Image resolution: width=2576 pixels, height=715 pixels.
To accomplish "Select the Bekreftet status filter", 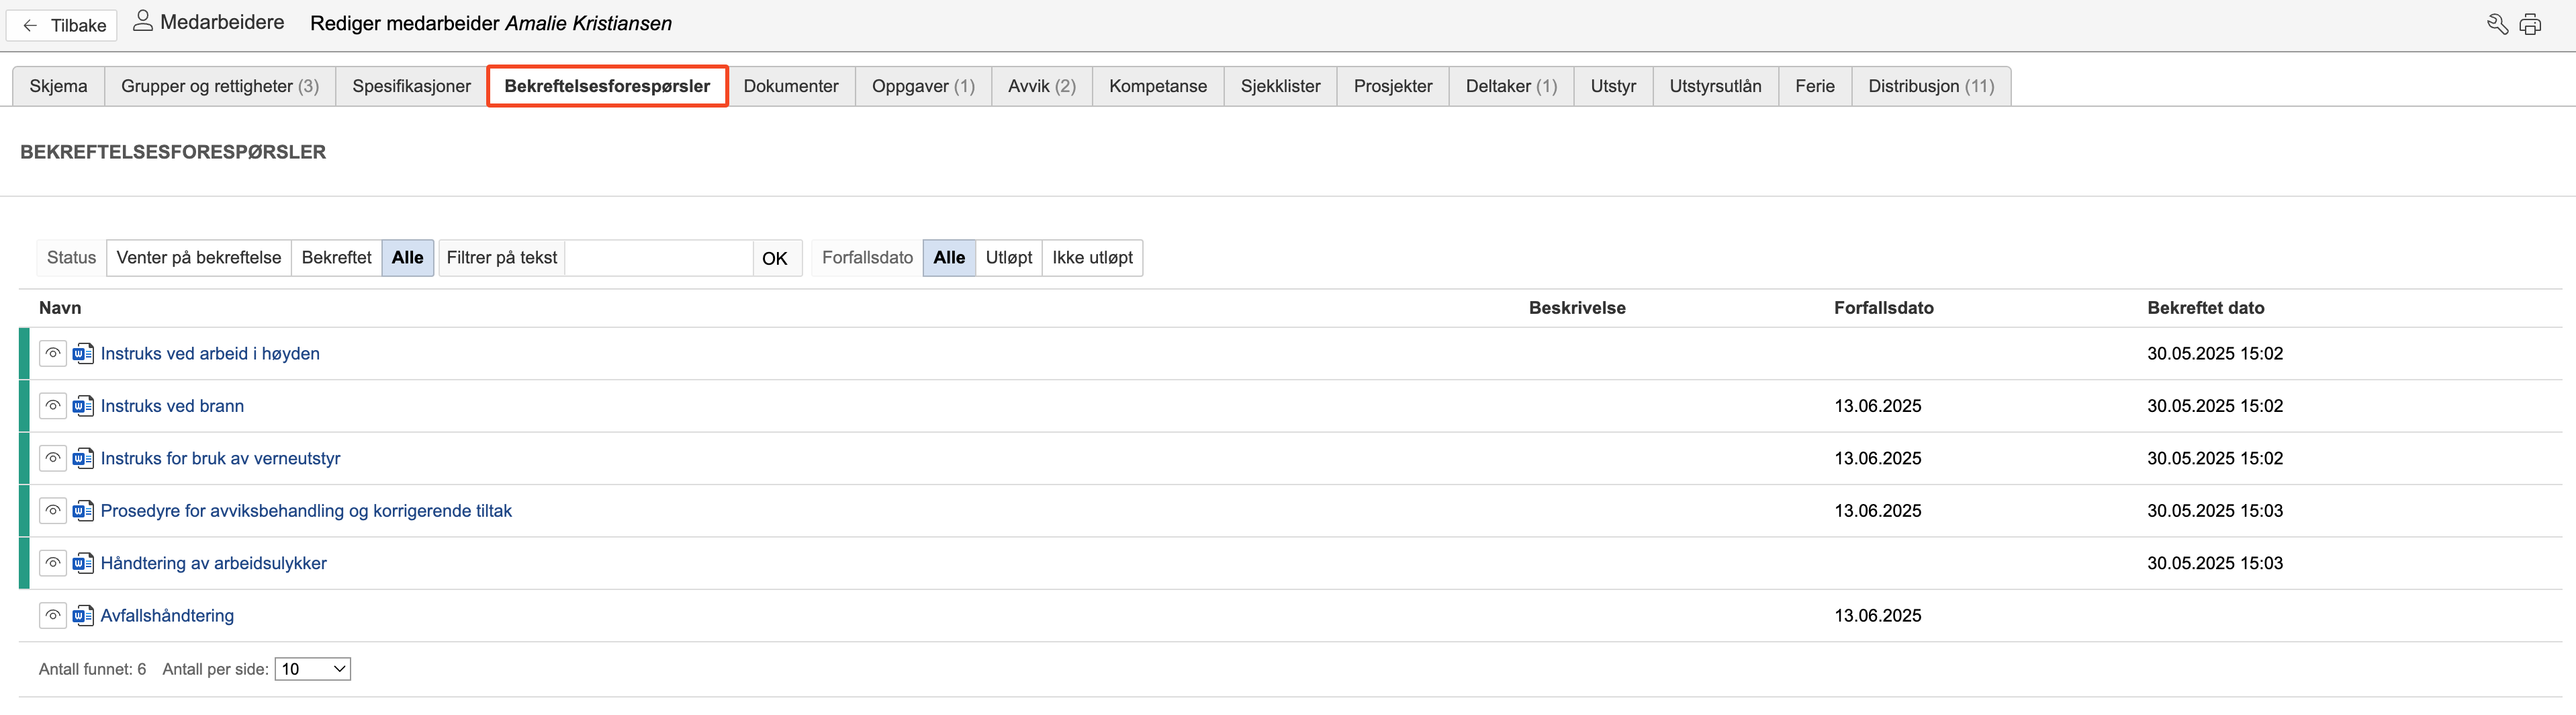I will (x=336, y=258).
